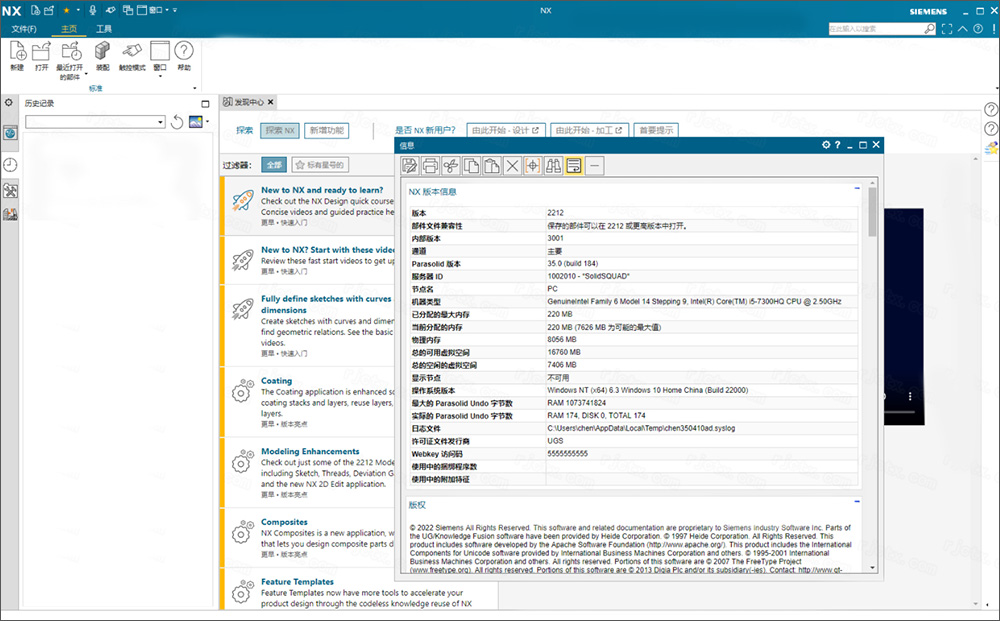The width and height of the screenshot is (1000, 621).
Task: Click the New (新建) file icon
Action: click(17, 52)
